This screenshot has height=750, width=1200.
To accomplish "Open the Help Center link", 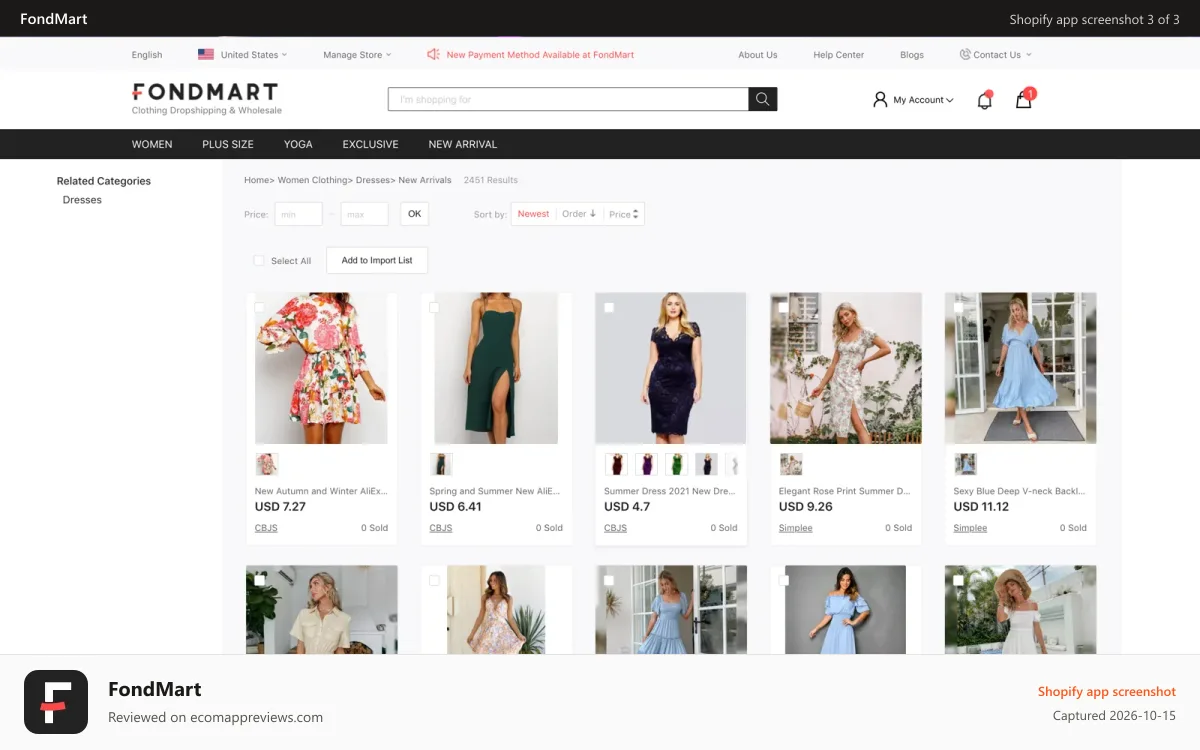I will coord(839,55).
